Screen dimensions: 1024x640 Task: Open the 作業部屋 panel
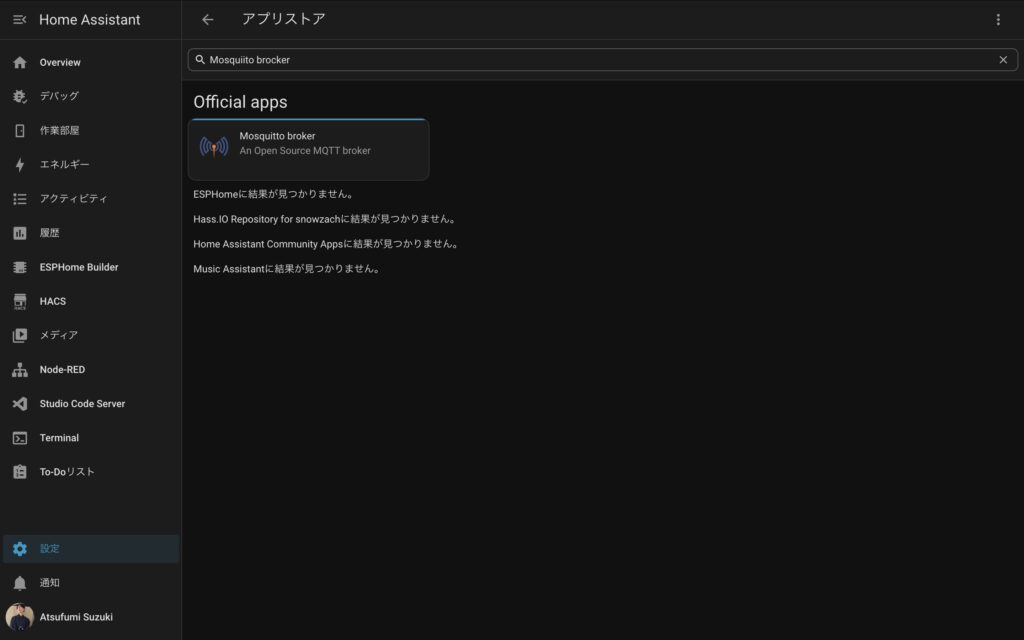pos(59,131)
